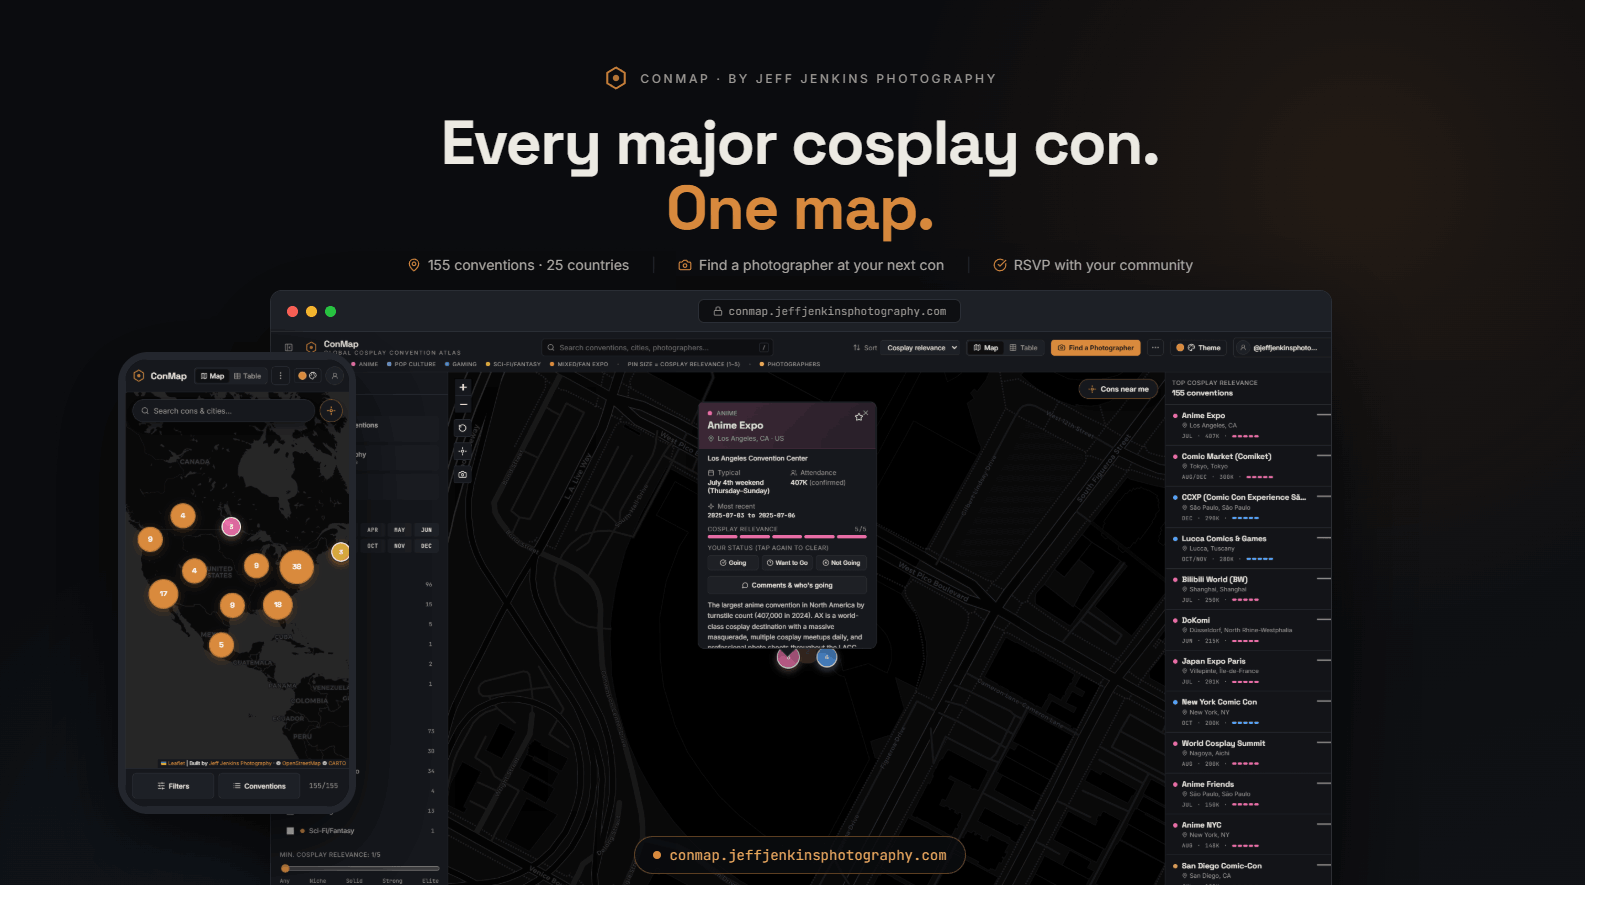Viewport: 1600px width, 900px height.
Task: Click the mobile profile avatar icon
Action: point(335,376)
